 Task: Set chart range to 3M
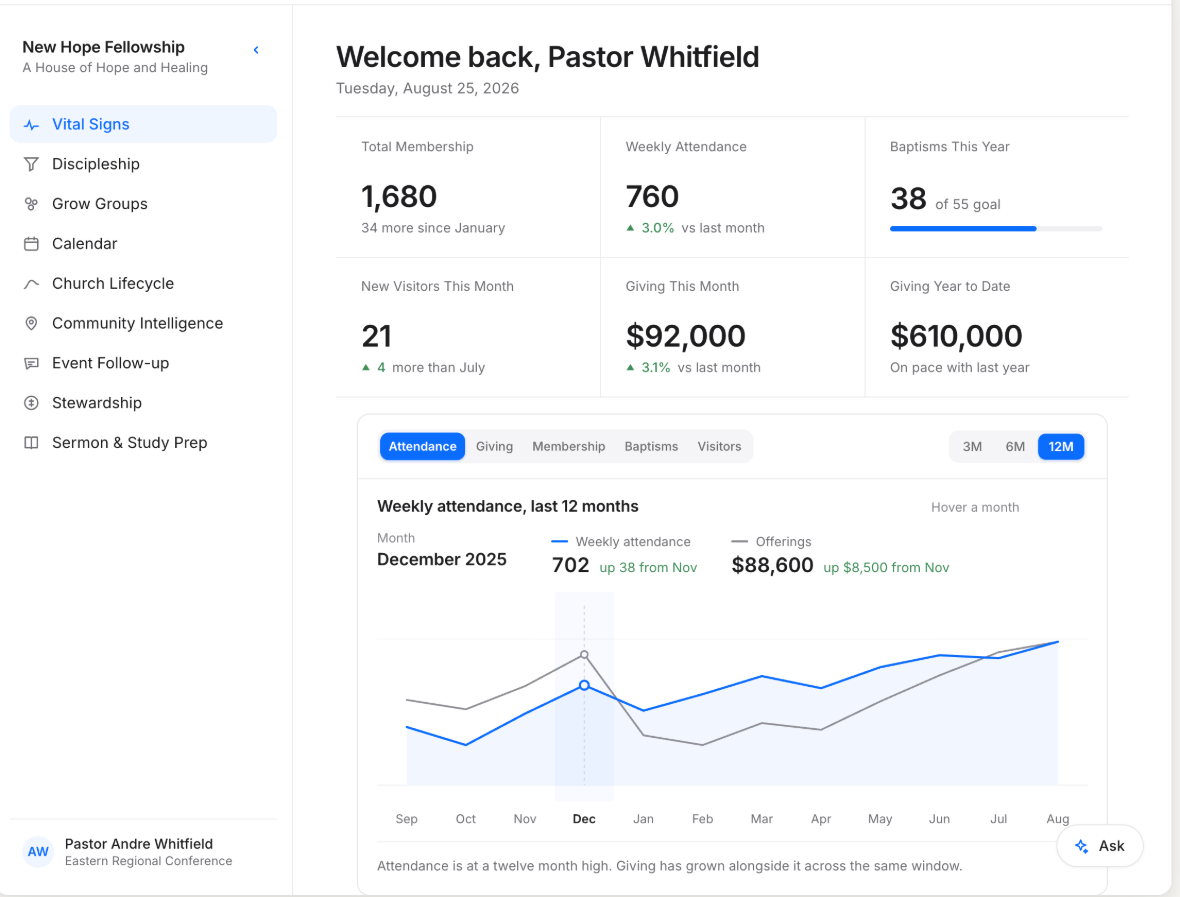point(972,447)
